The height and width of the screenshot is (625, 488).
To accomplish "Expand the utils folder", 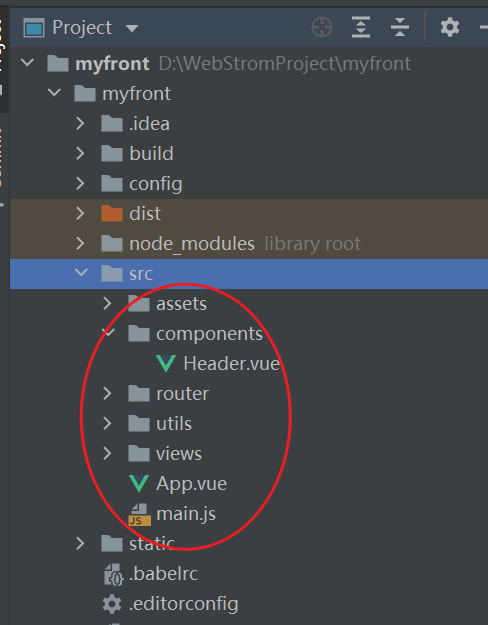I will (x=107, y=423).
